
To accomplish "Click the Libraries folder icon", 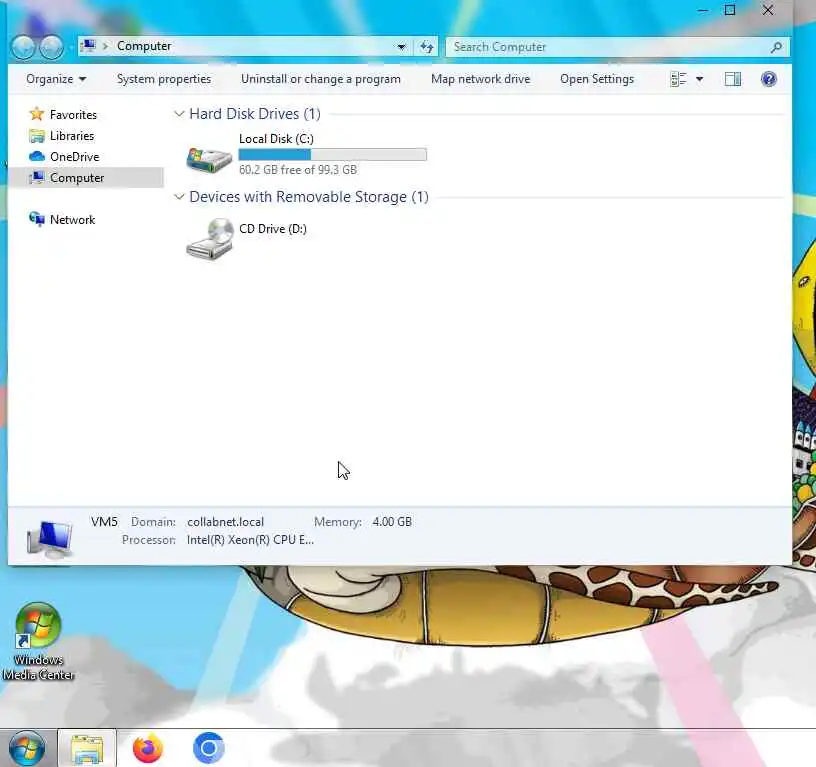I will (36, 136).
